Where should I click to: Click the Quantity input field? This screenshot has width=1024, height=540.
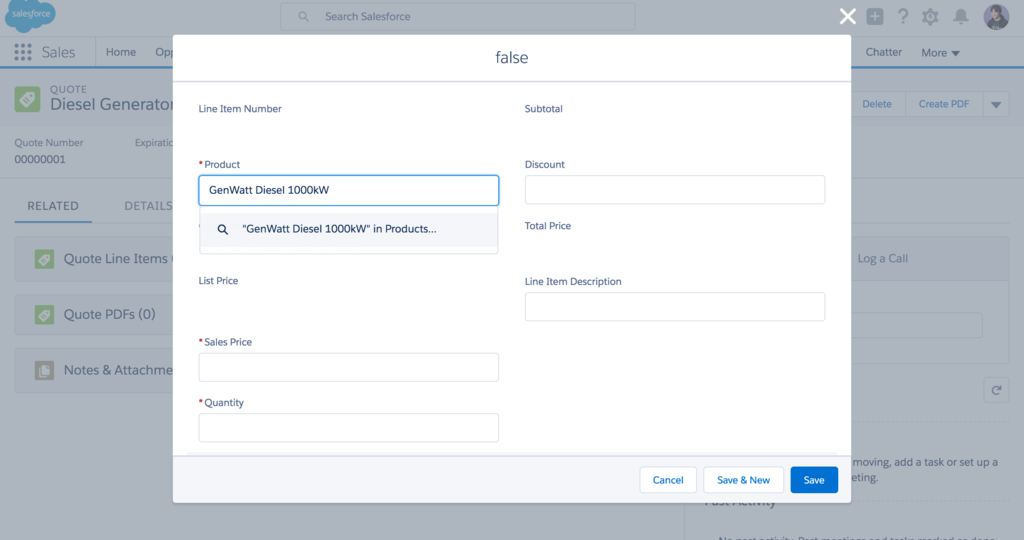pyautogui.click(x=349, y=428)
